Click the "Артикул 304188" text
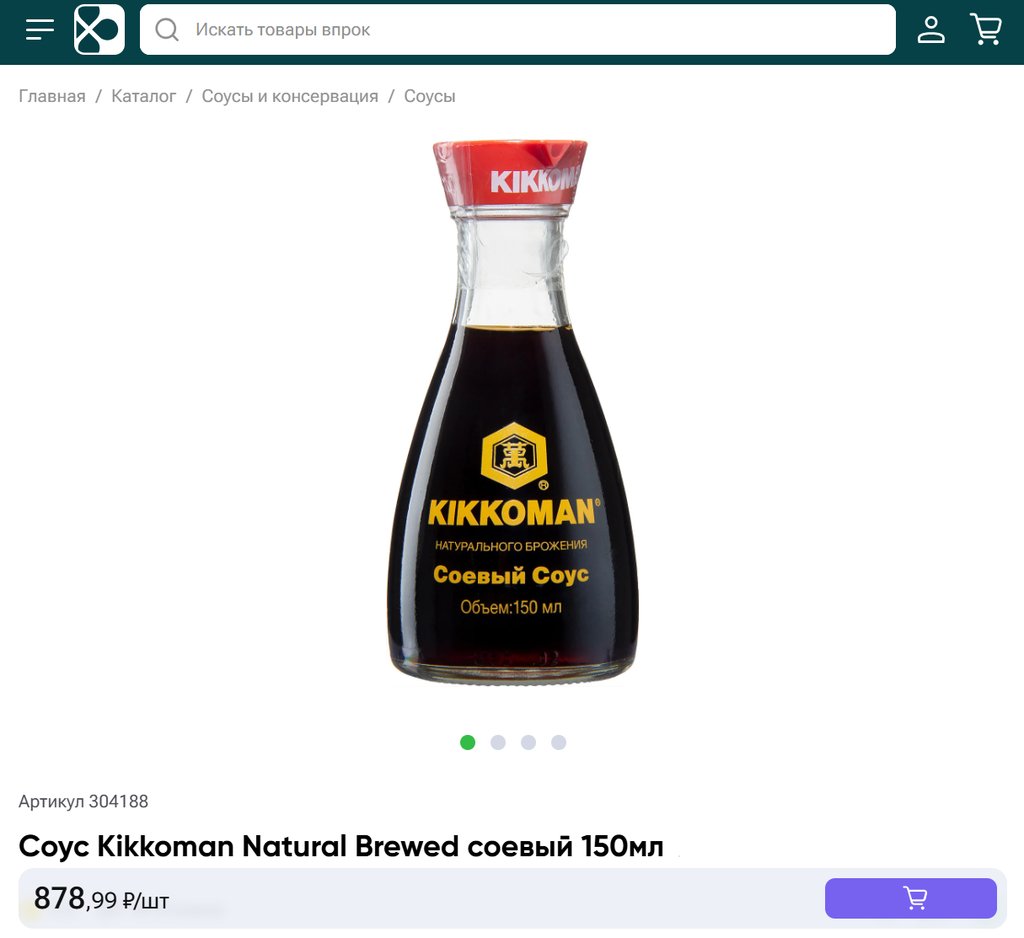 [84, 801]
